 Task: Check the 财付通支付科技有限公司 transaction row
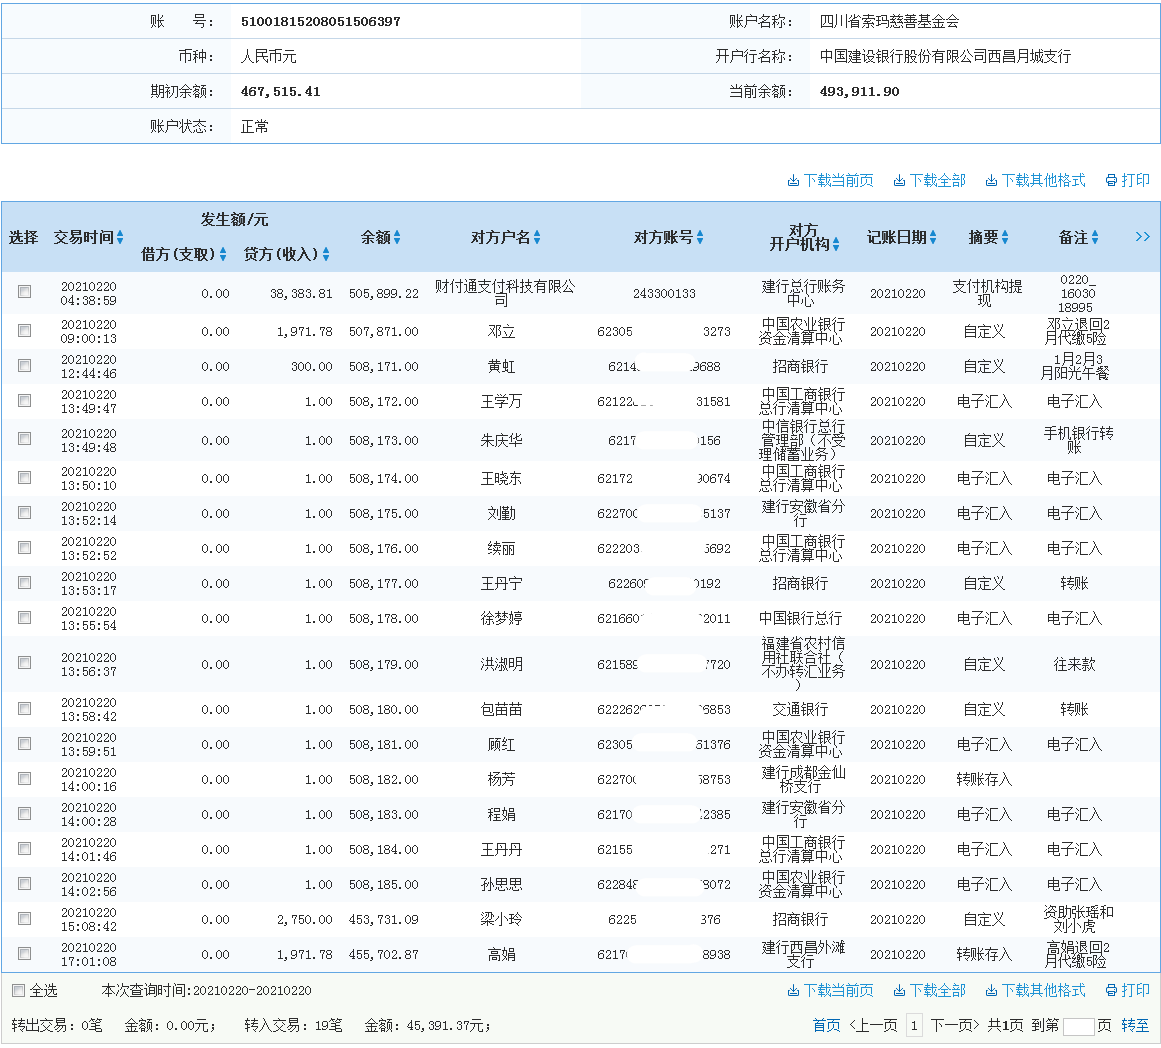tap(24, 293)
